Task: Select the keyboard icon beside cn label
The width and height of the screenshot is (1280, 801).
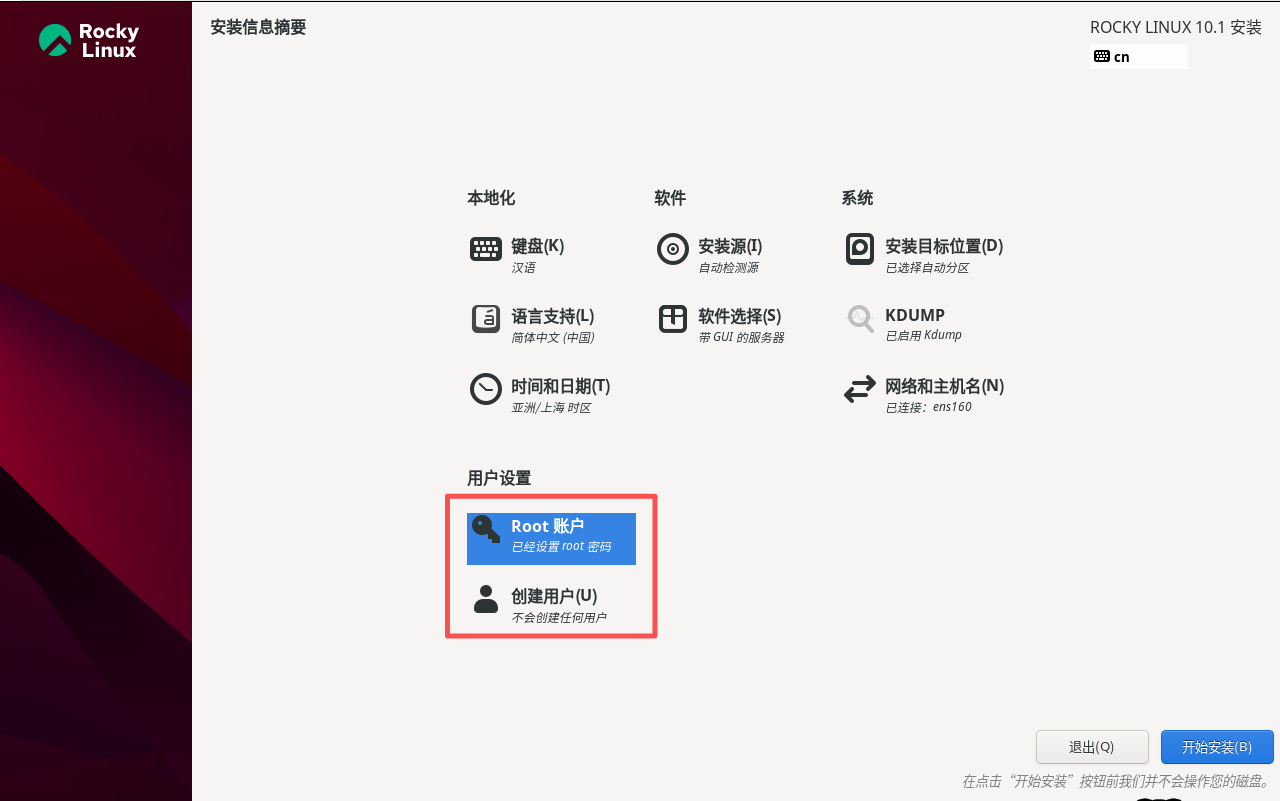Action: click(1104, 56)
